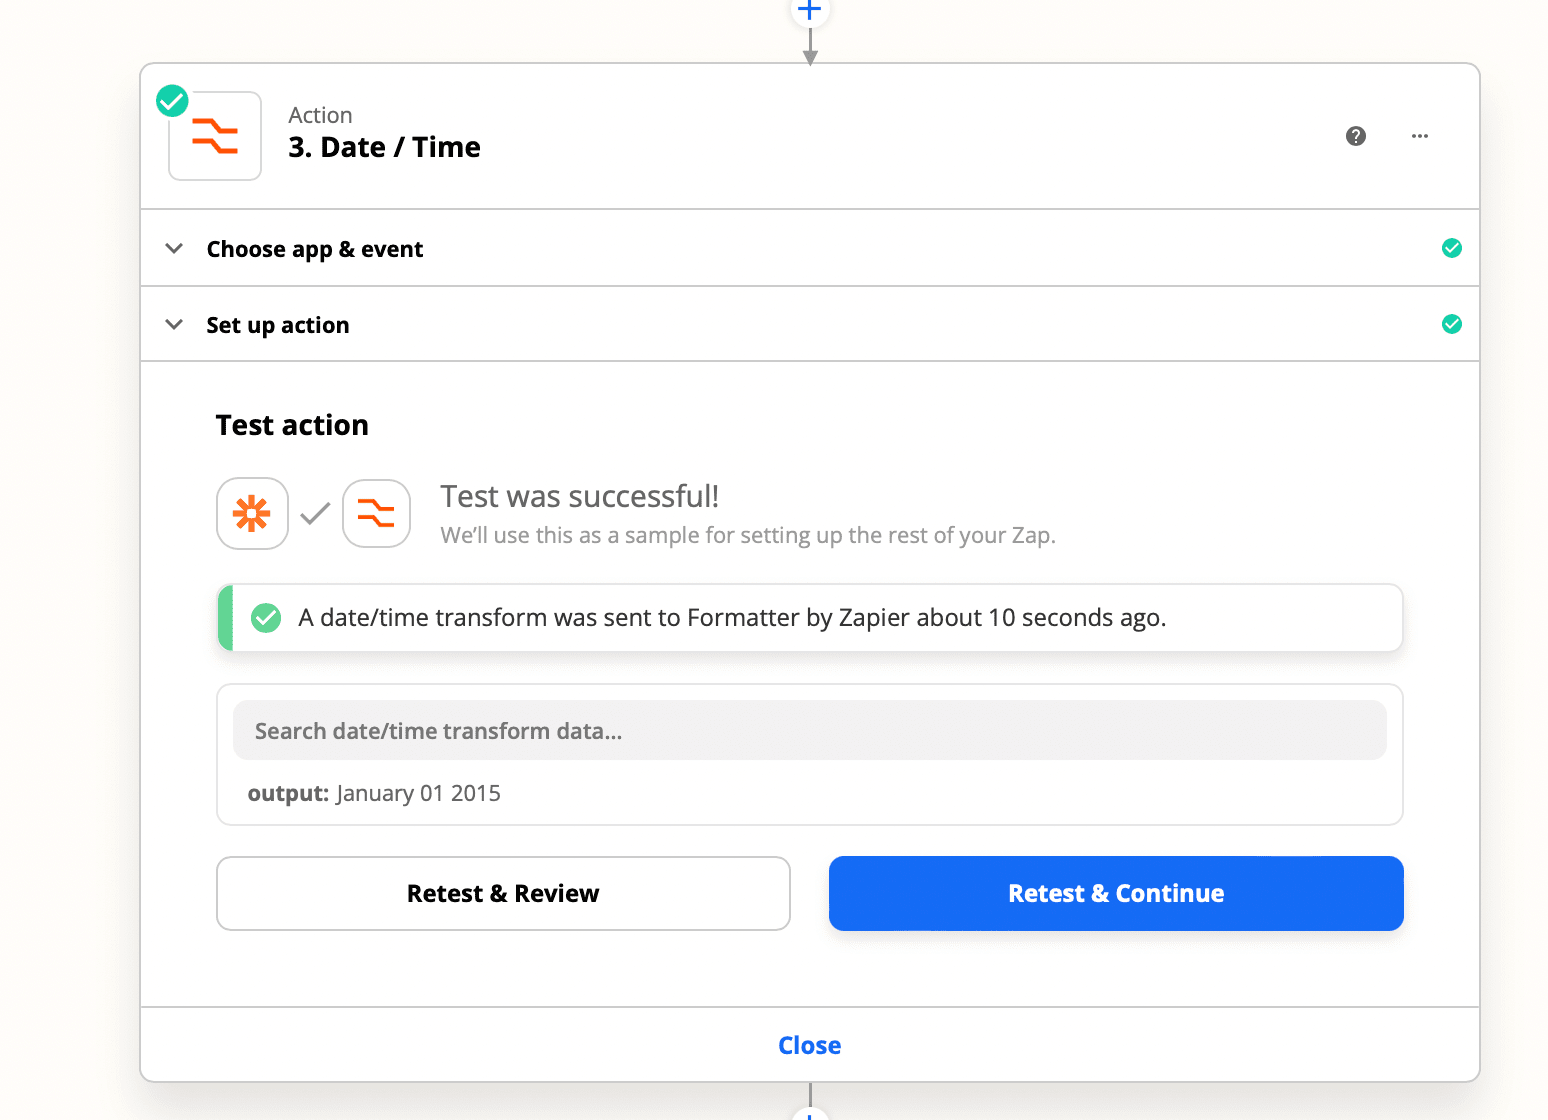Click the gray checkmark between app icons
This screenshot has height=1120, width=1548.
tap(315, 514)
